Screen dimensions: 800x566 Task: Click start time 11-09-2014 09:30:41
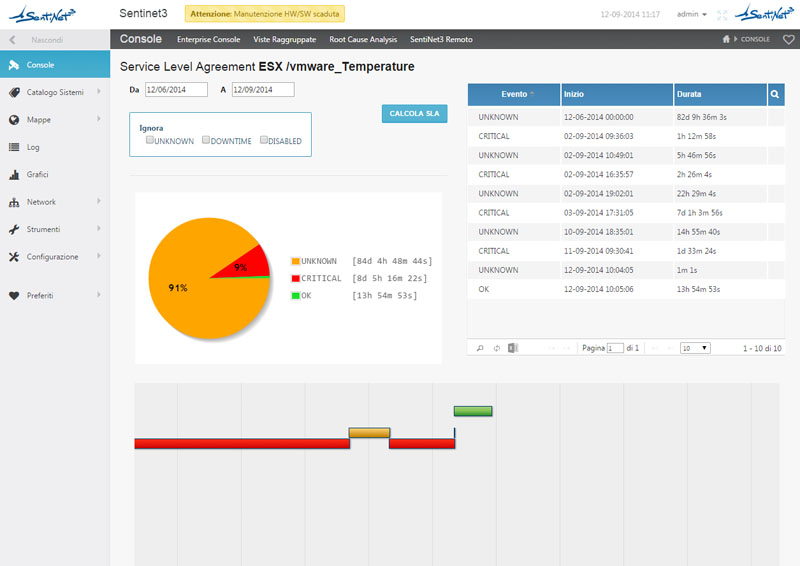click(x=598, y=251)
